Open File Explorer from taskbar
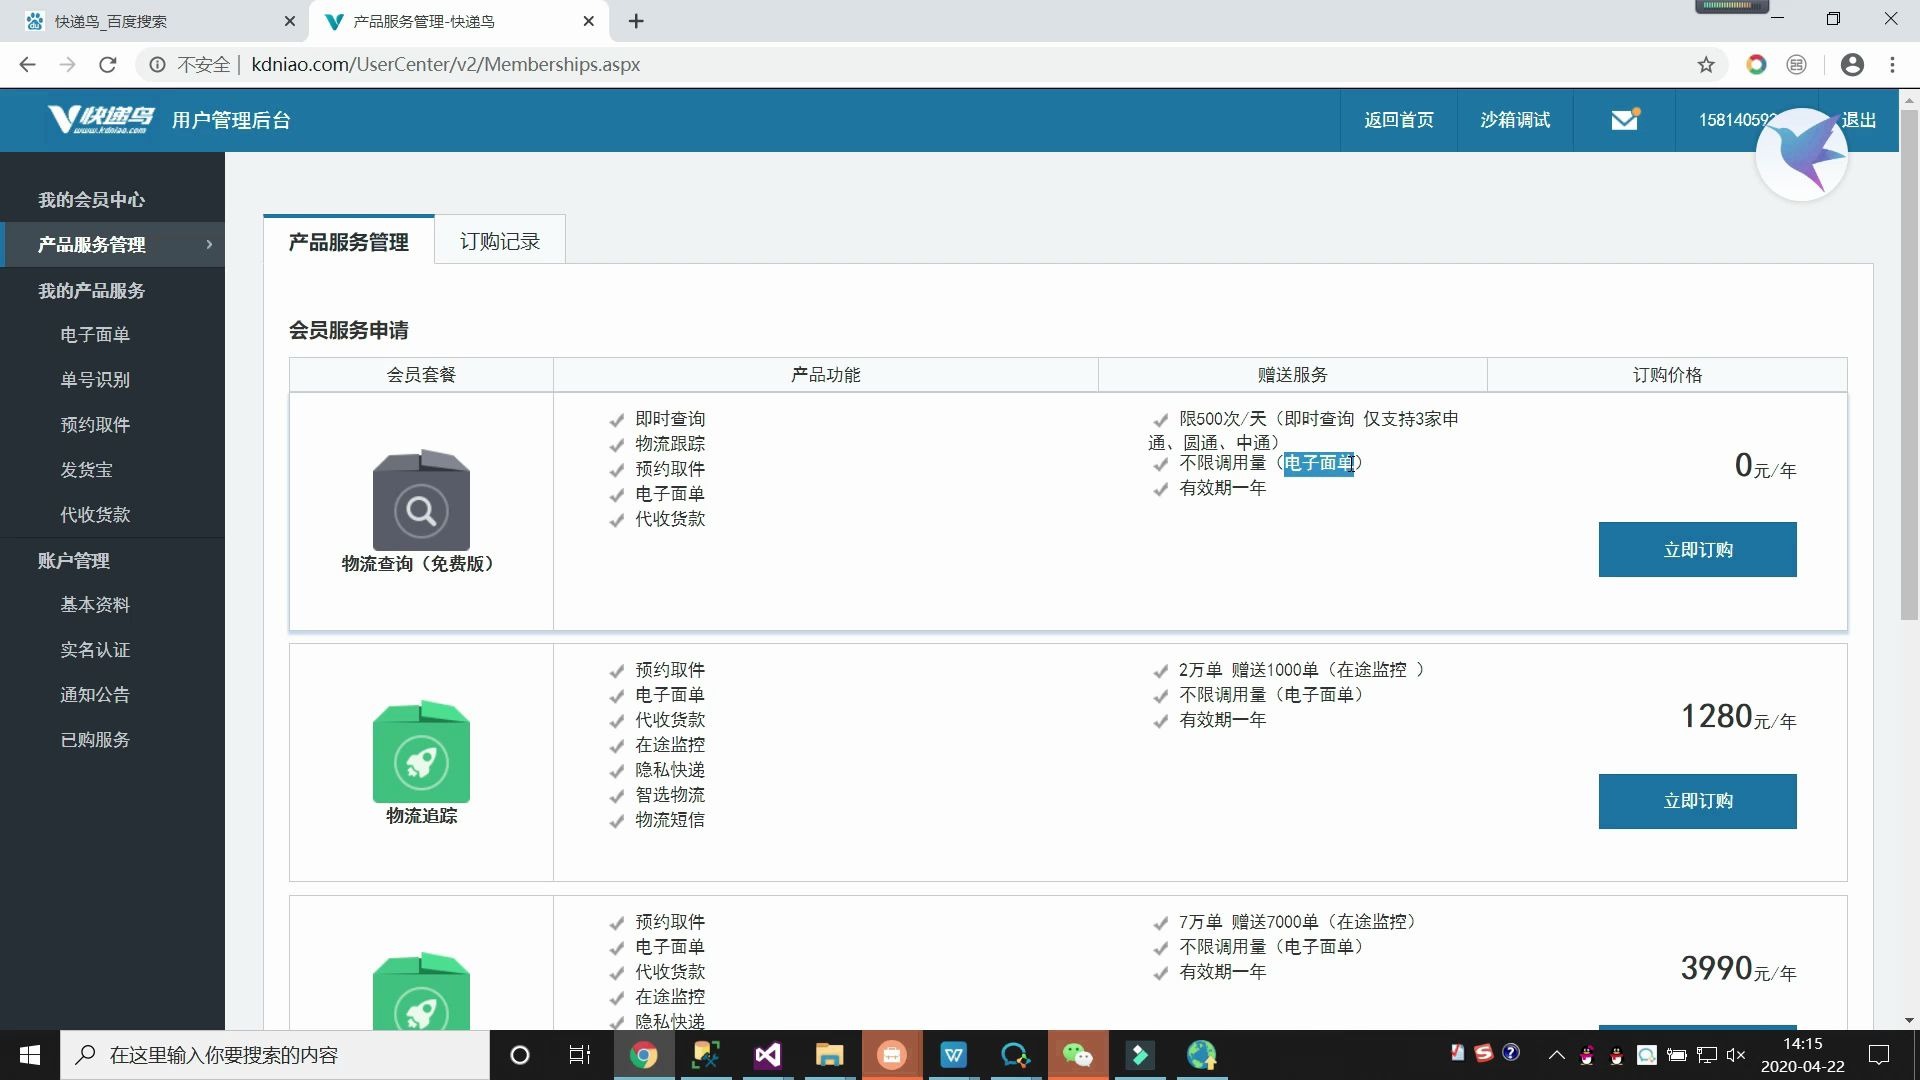 tap(829, 1055)
